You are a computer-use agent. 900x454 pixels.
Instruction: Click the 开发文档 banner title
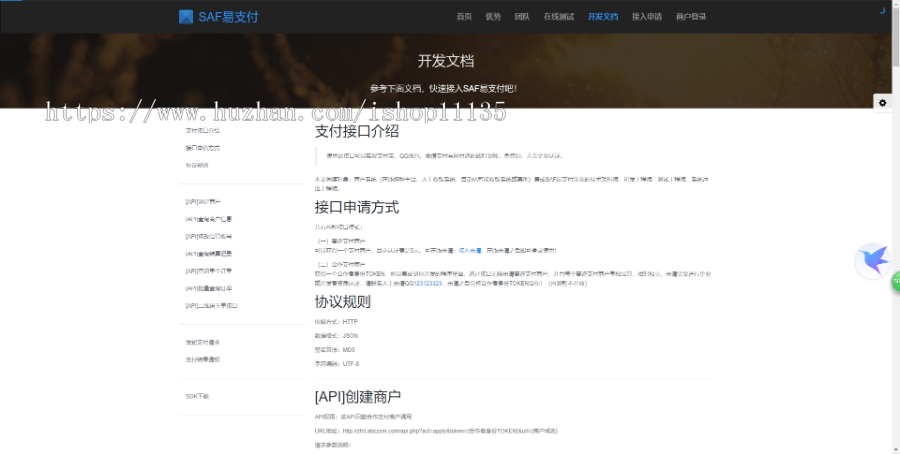pyautogui.click(x=446, y=61)
